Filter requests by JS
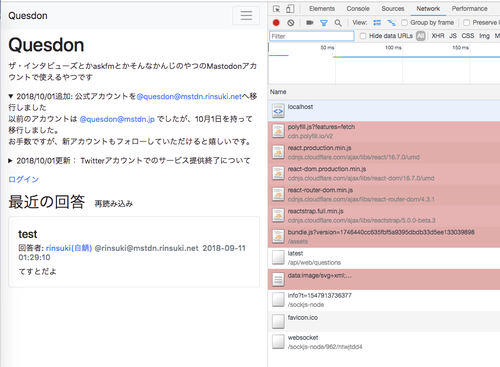 (453, 36)
